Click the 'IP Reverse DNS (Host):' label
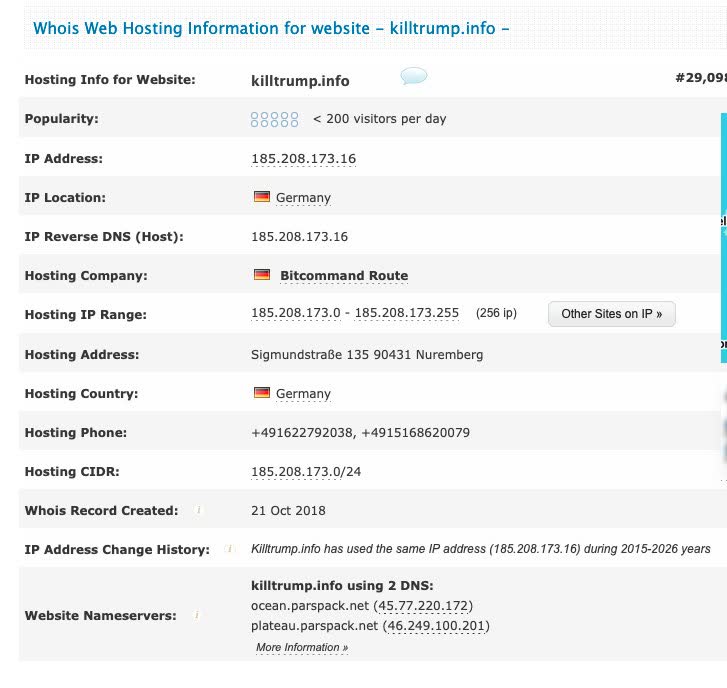This screenshot has height=688, width=727. 104,236
